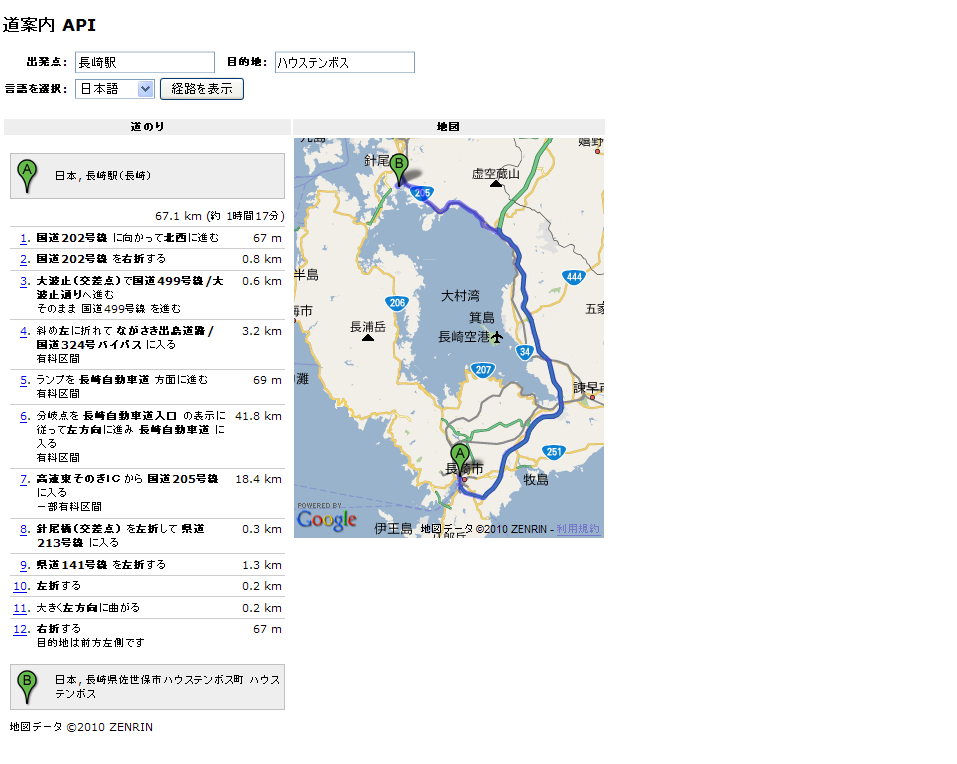Click the 道のり column header
Image resolution: width=957 pixels, height=764 pixels.
[x=147, y=127]
